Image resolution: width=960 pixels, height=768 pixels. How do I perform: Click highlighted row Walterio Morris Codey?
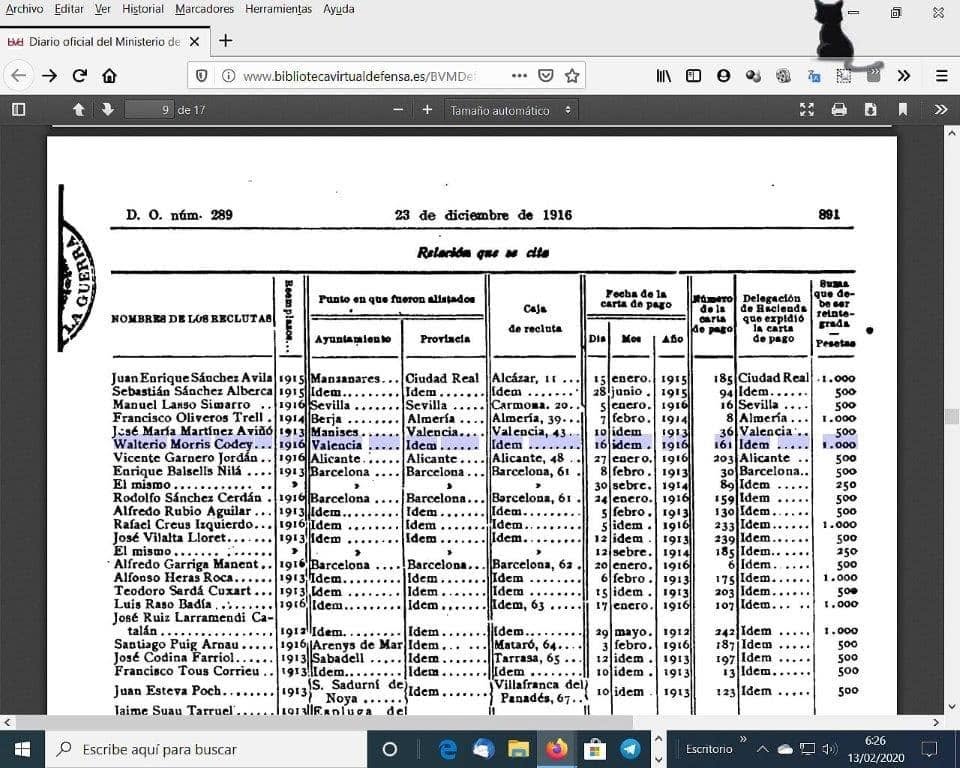click(484, 444)
